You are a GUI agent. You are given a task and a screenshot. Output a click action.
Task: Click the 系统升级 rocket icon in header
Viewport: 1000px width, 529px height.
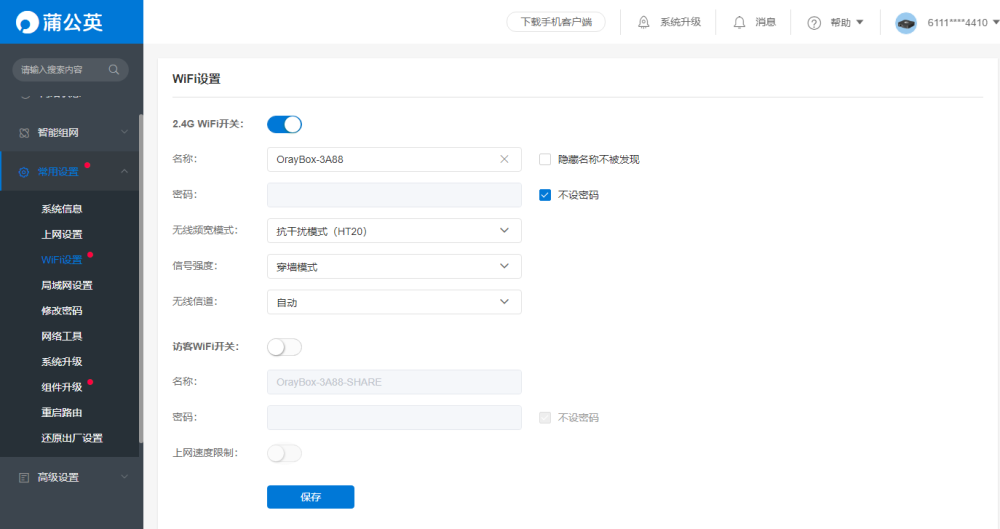tap(643, 22)
